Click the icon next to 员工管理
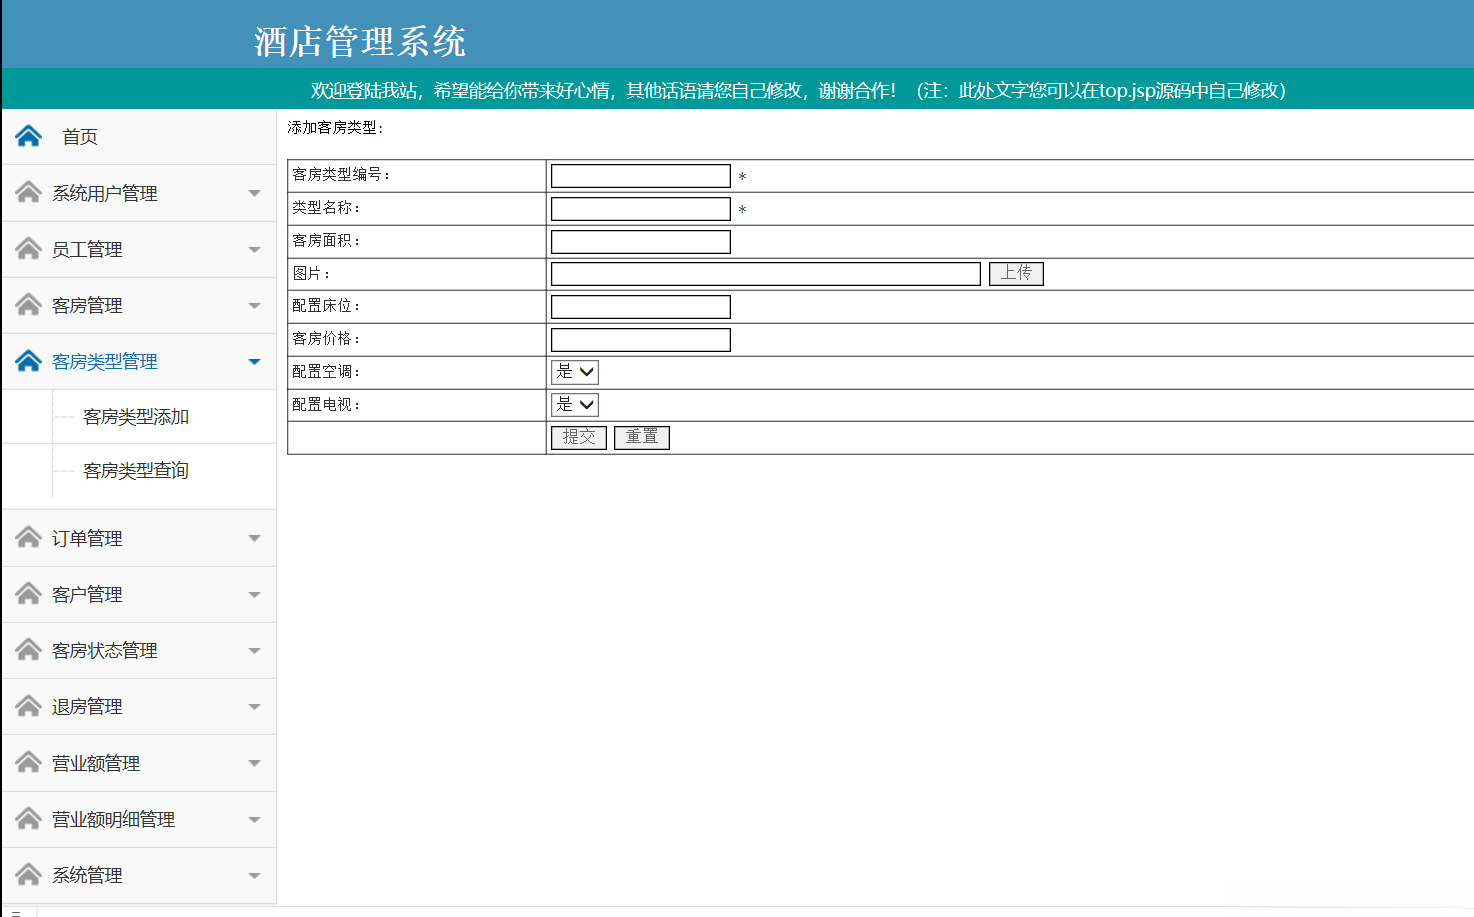1474x917 pixels. [x=27, y=248]
